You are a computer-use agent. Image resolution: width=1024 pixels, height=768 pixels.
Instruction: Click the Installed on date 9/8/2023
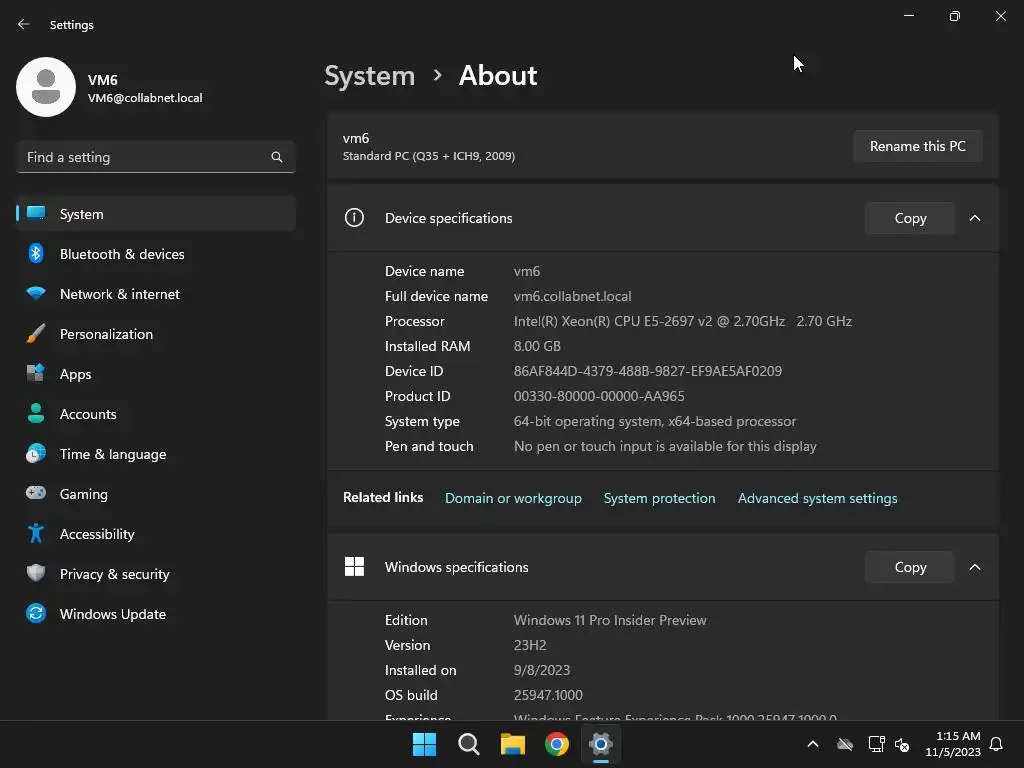click(541, 670)
